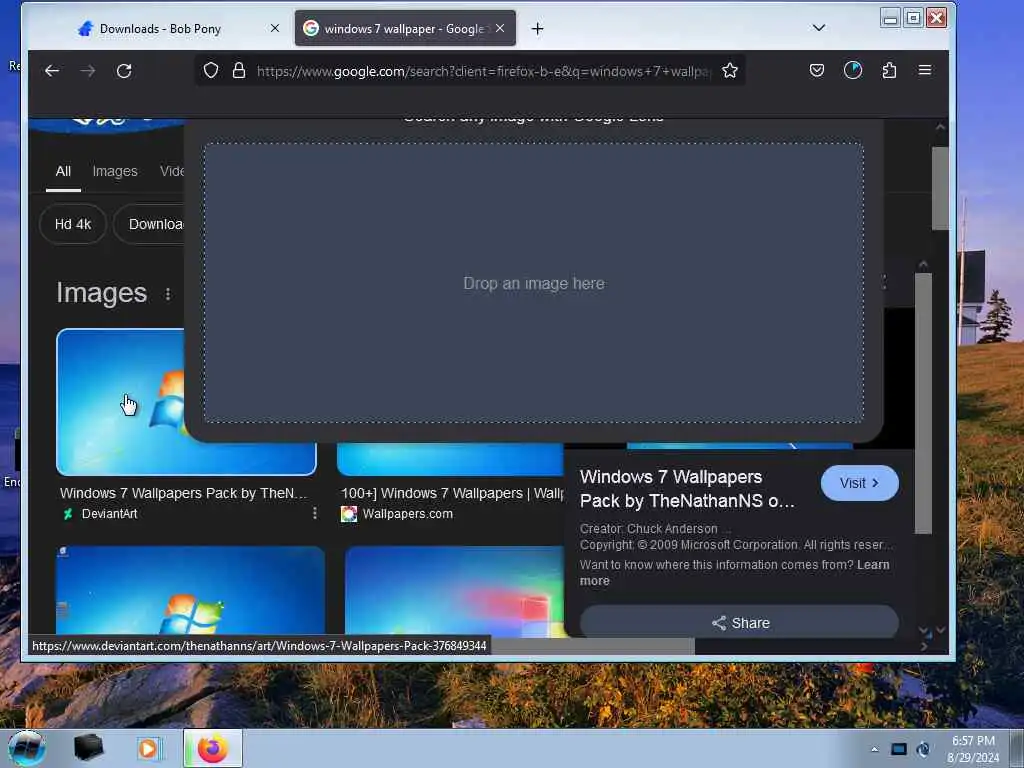Click the DeviantArt source label
Screen dimensions: 1024x768
click(x=109, y=514)
